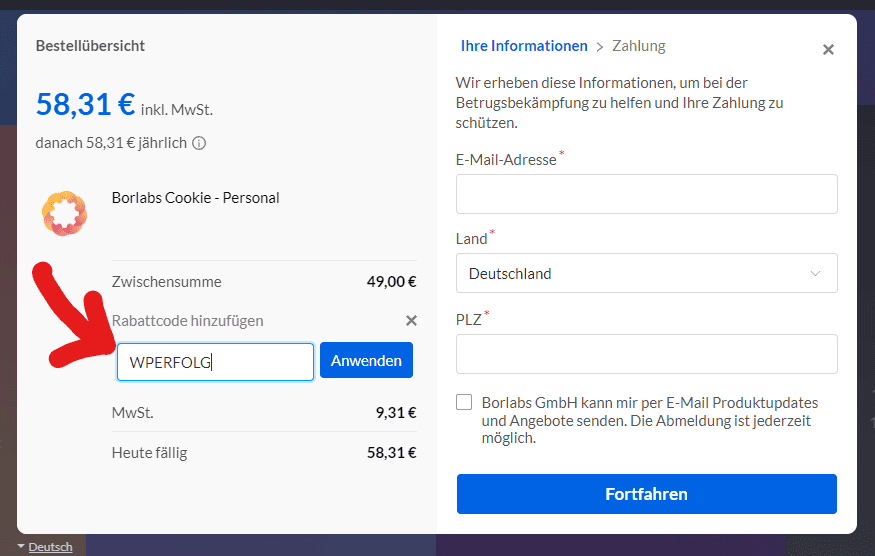
Task: Click the inkl. MwSt. text
Action: (177, 110)
